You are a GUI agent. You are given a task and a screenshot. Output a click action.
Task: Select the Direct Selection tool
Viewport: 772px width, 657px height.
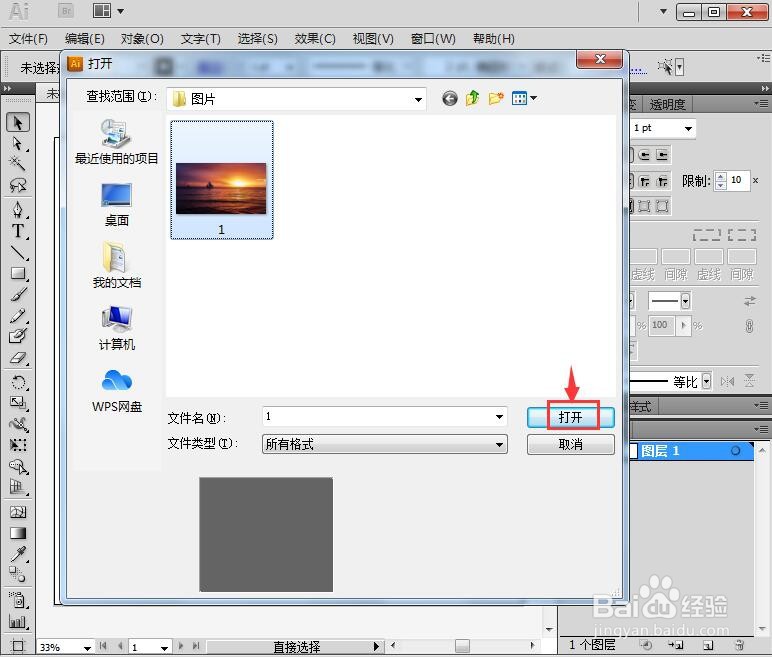coord(18,143)
